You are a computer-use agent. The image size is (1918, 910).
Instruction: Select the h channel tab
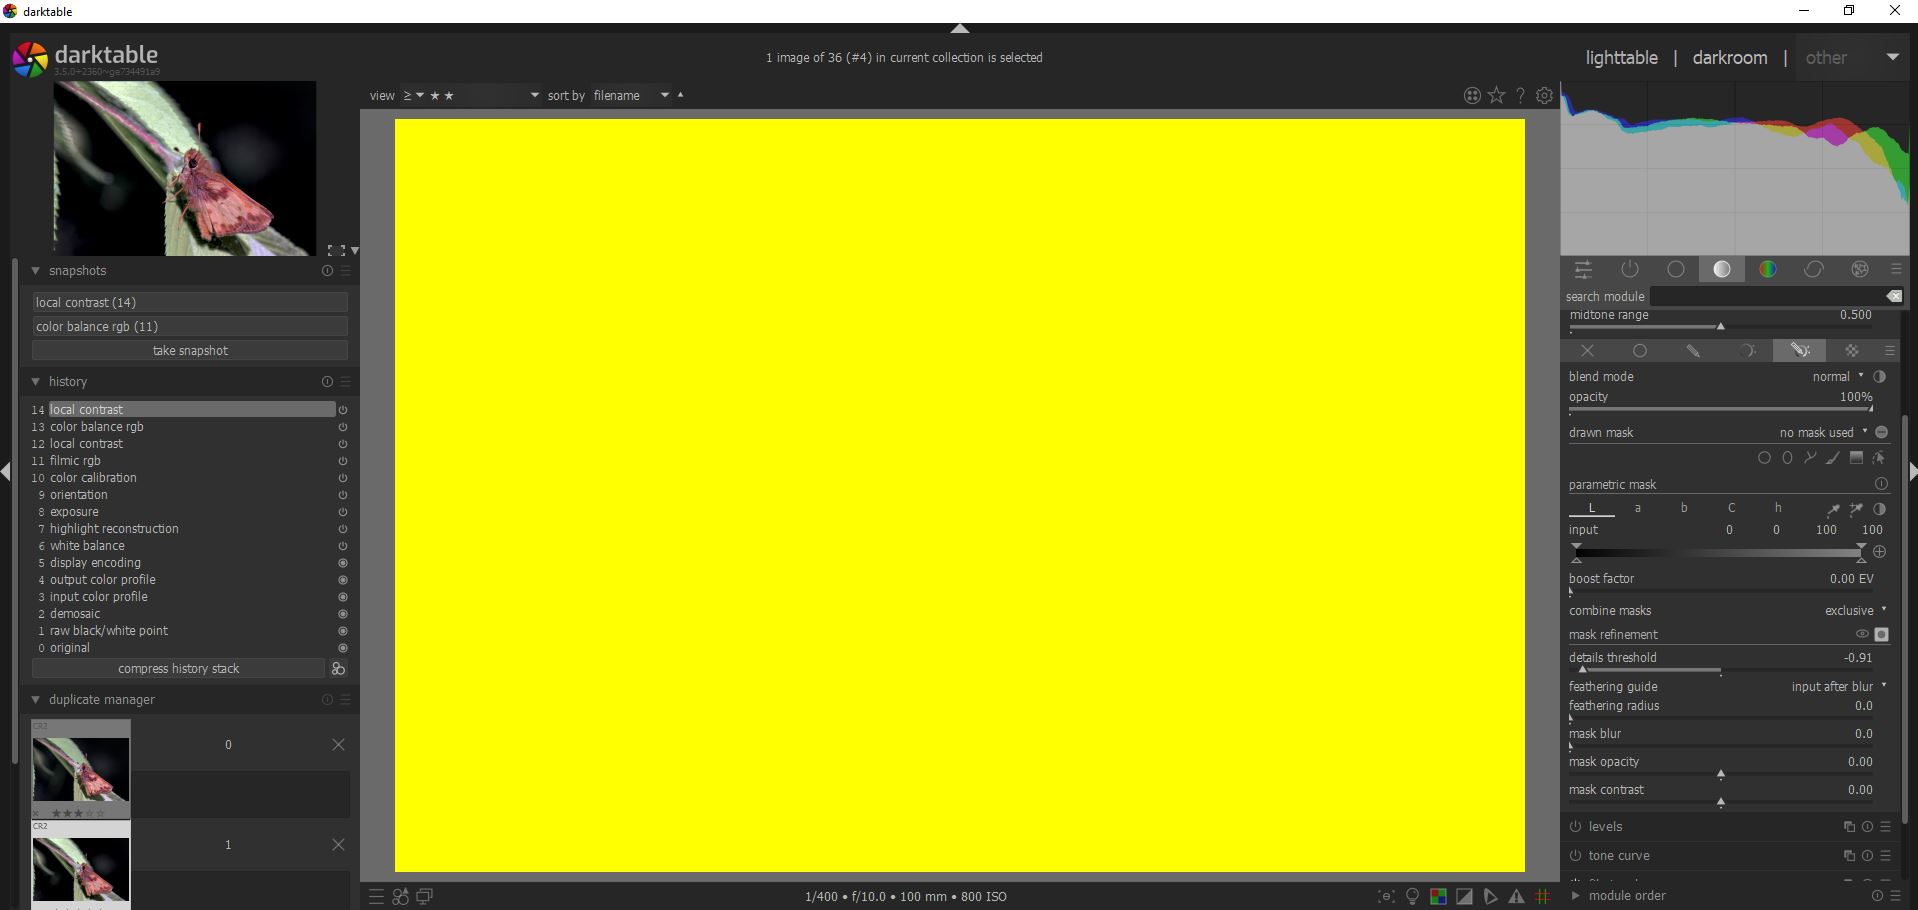click(1778, 509)
